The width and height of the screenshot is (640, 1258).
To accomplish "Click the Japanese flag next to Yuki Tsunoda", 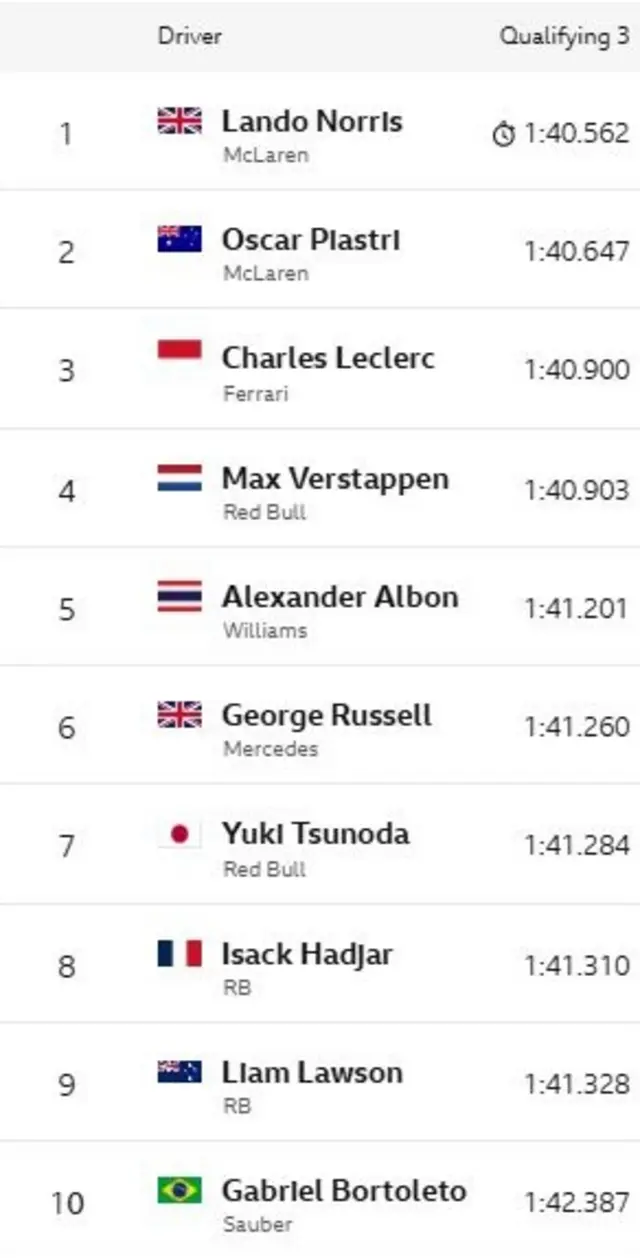I will pyautogui.click(x=180, y=834).
